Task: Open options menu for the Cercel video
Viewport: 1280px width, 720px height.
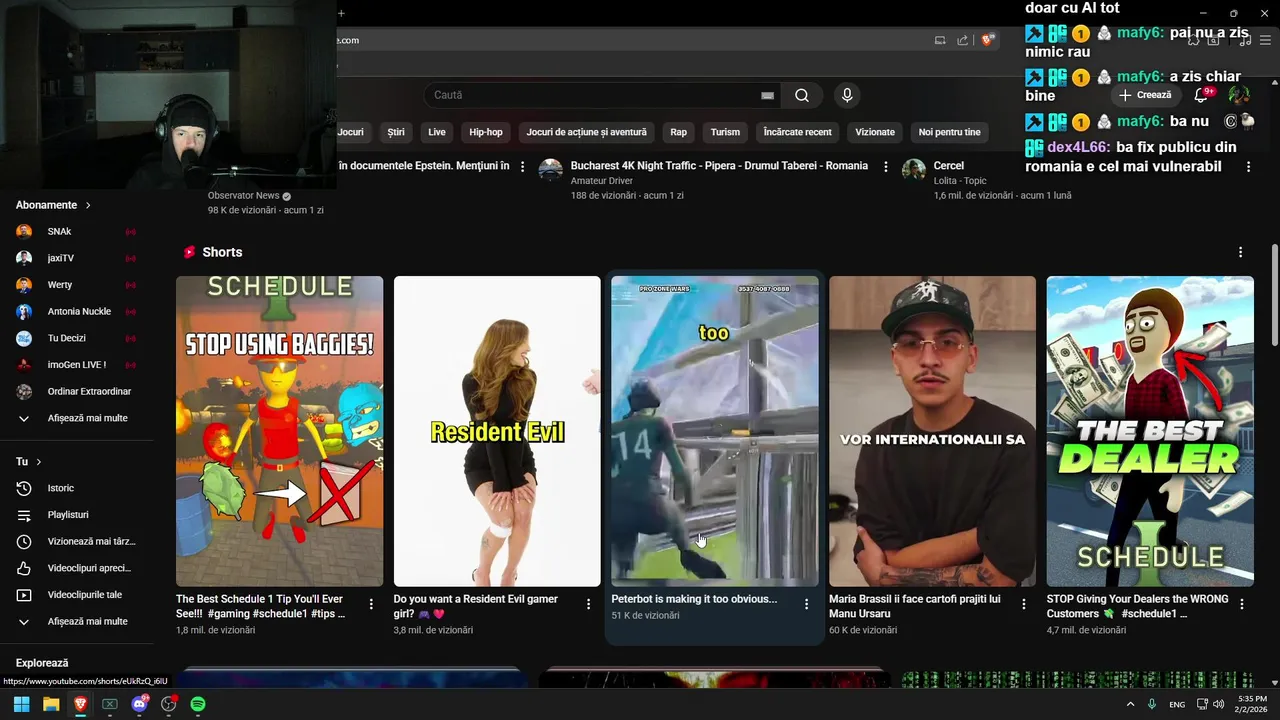Action: click(1248, 167)
